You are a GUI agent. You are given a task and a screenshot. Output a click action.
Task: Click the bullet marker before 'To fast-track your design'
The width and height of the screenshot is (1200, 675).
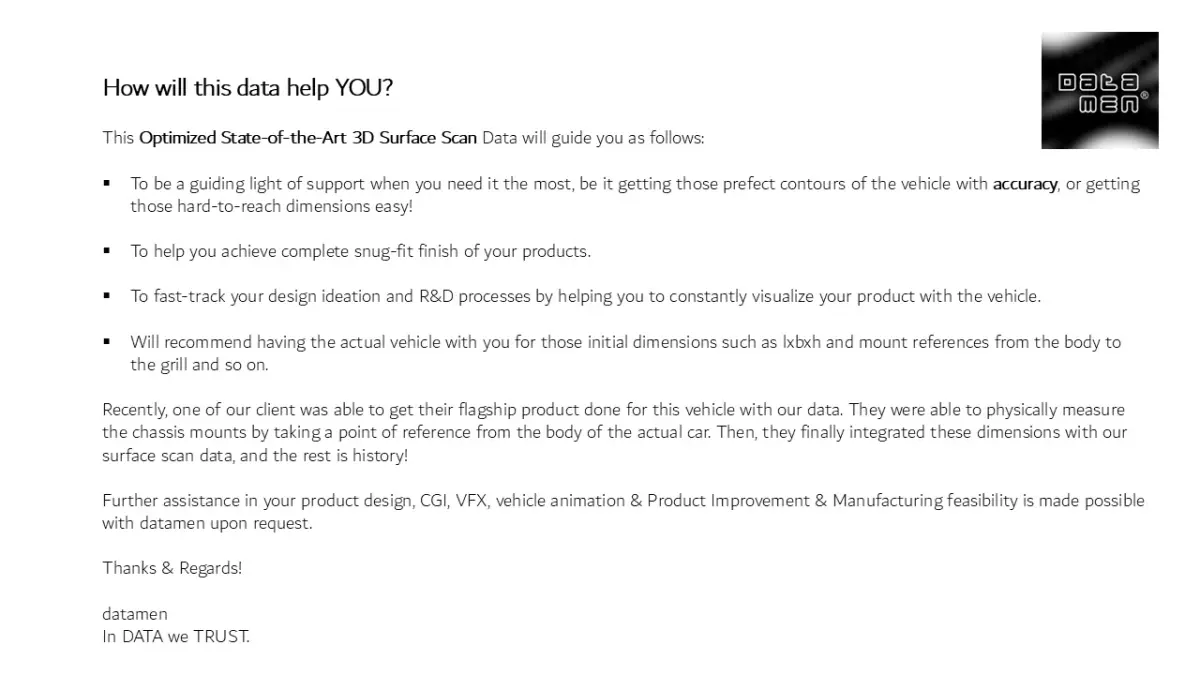tap(107, 296)
